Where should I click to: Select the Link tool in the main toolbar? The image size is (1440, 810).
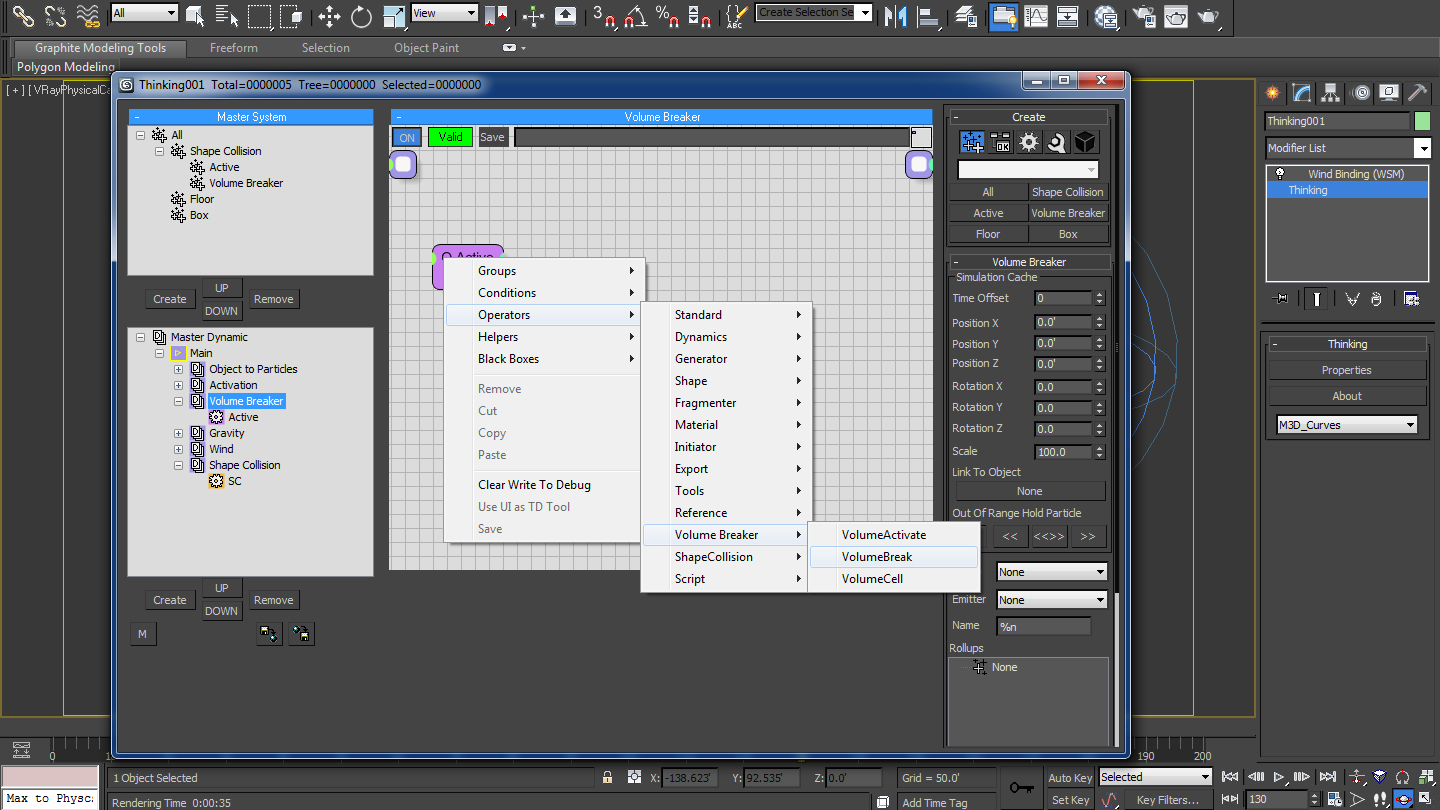pyautogui.click(x=23, y=15)
